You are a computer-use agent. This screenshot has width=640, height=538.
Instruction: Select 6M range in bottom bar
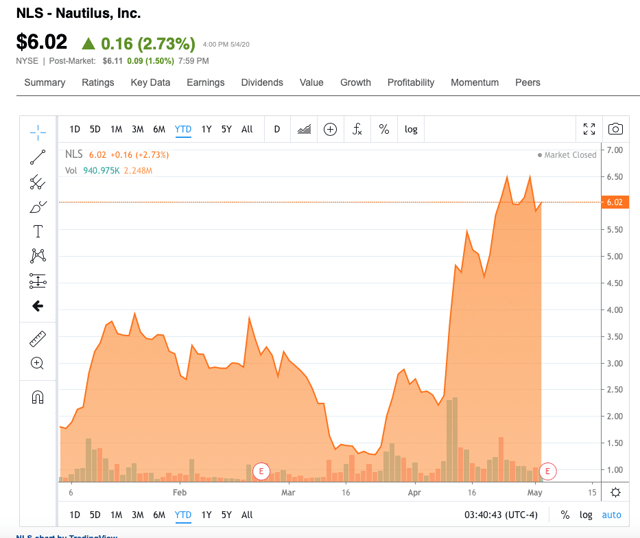coord(159,515)
